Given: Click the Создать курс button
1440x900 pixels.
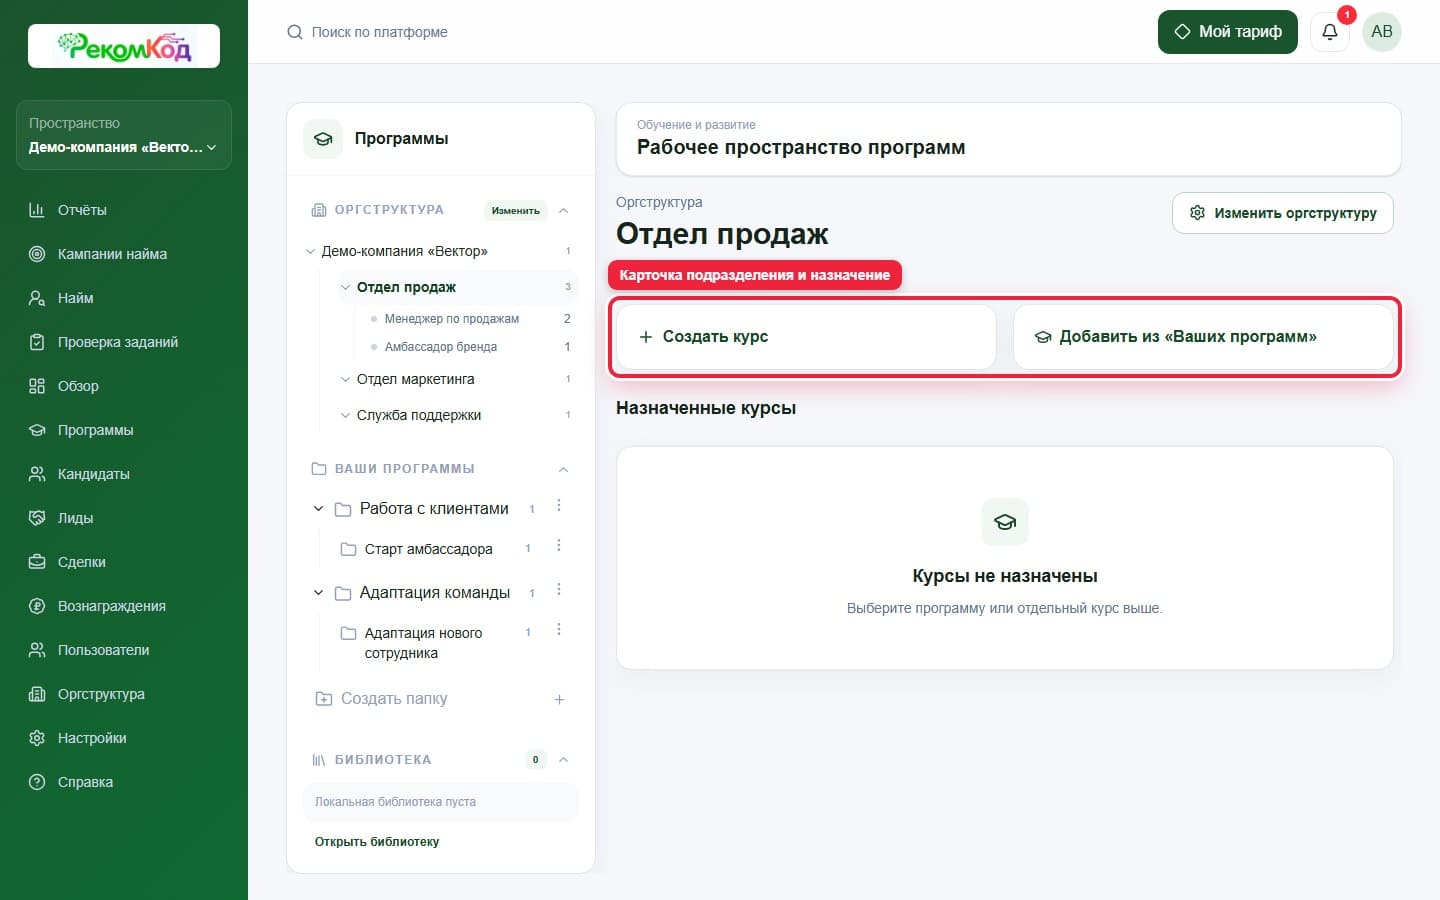Looking at the screenshot, I should tap(806, 337).
